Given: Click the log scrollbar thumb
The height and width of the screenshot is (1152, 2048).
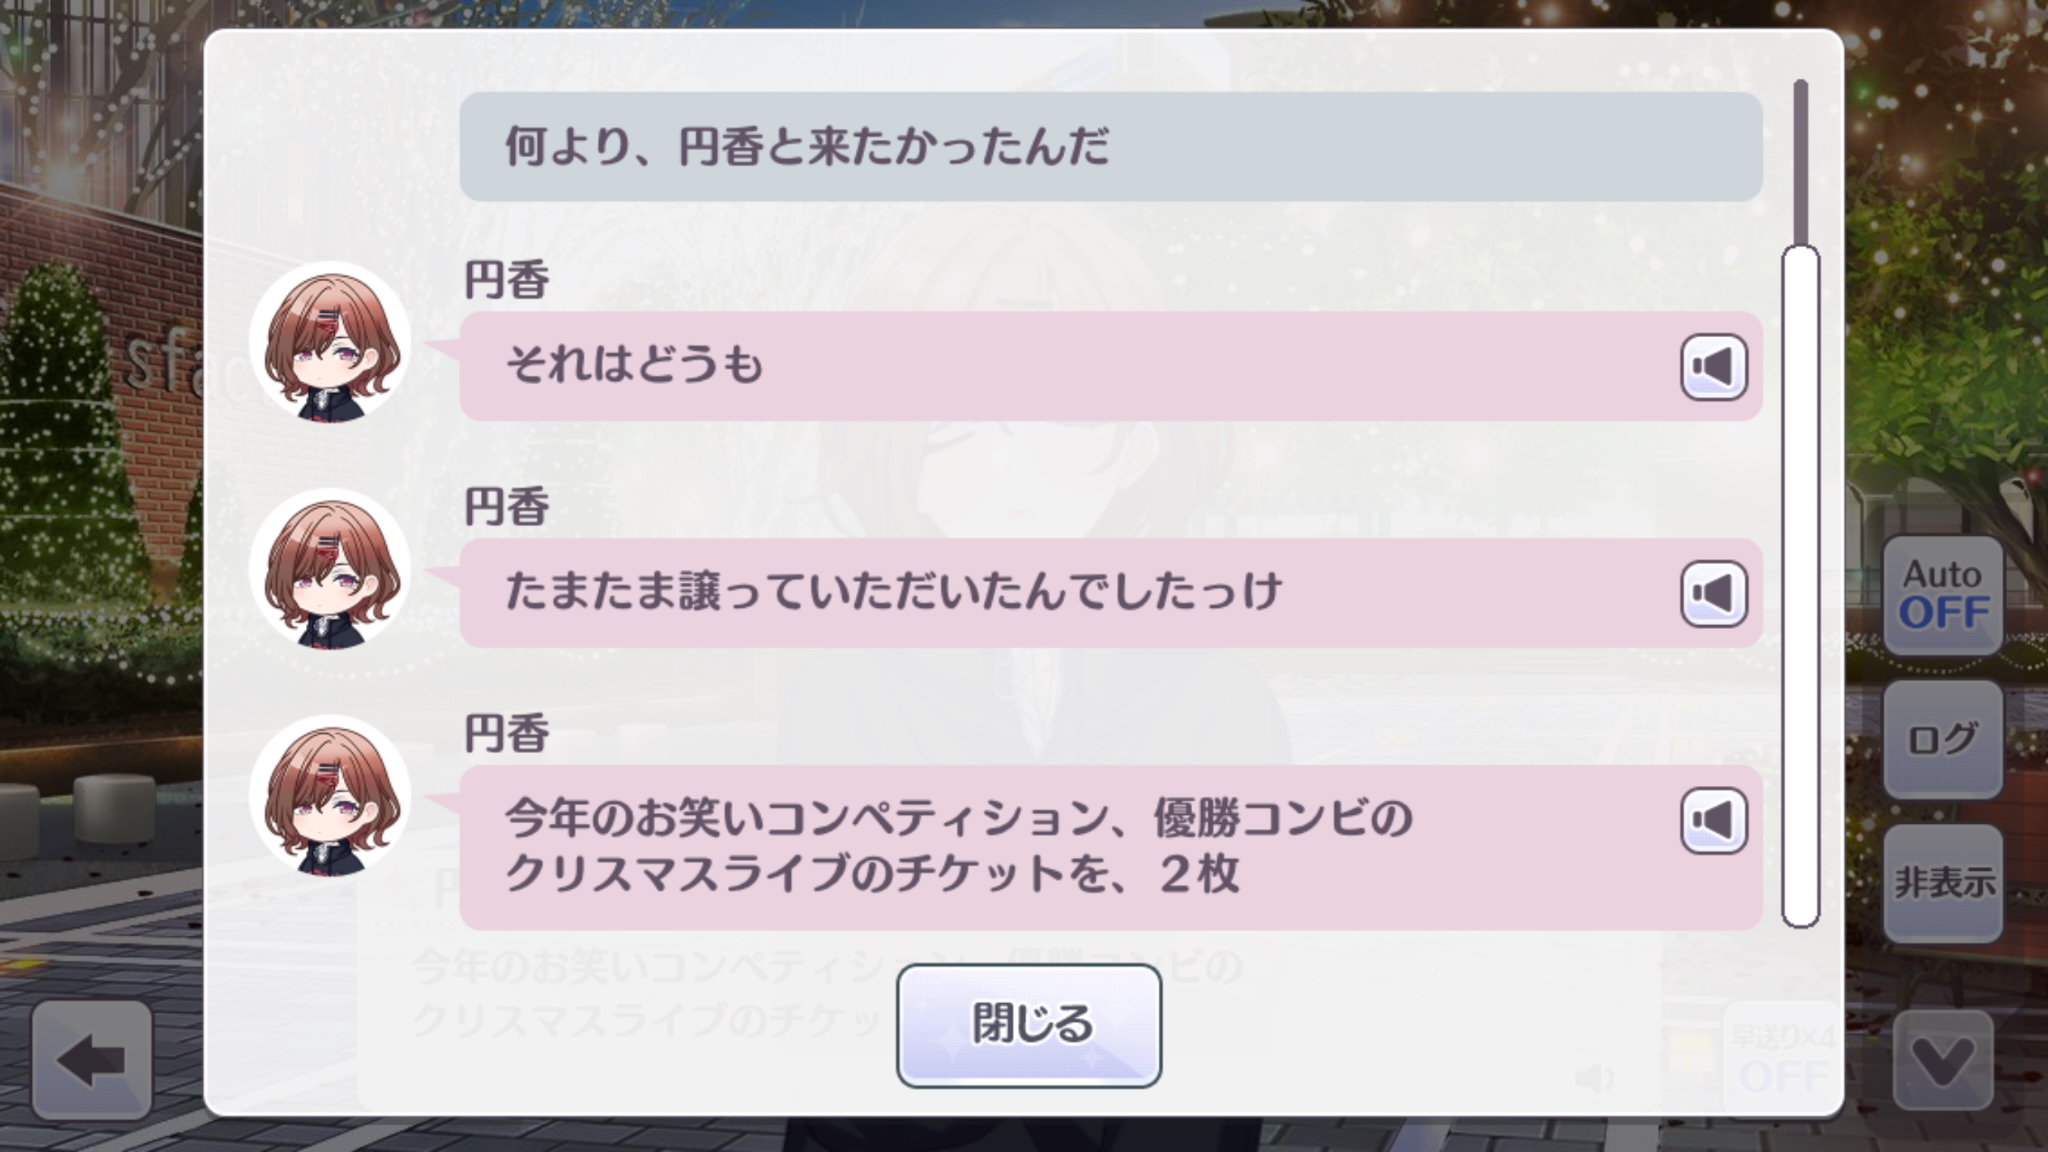Looking at the screenshot, I should pos(1800,586).
